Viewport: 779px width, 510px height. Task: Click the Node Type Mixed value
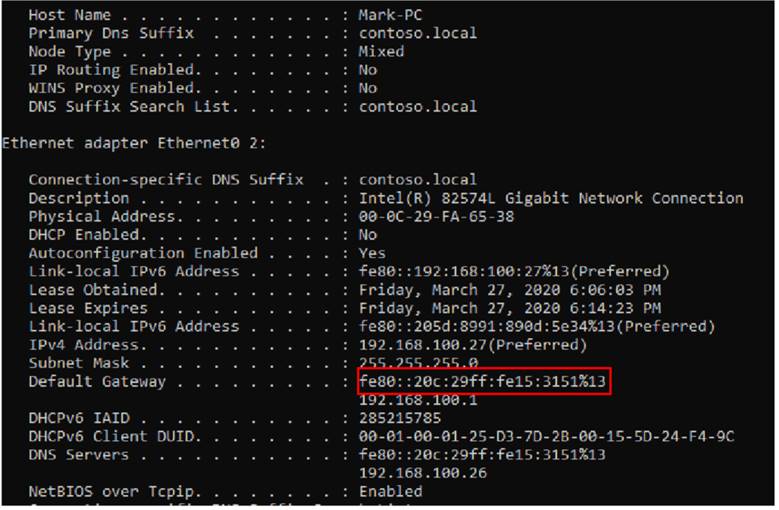381,52
